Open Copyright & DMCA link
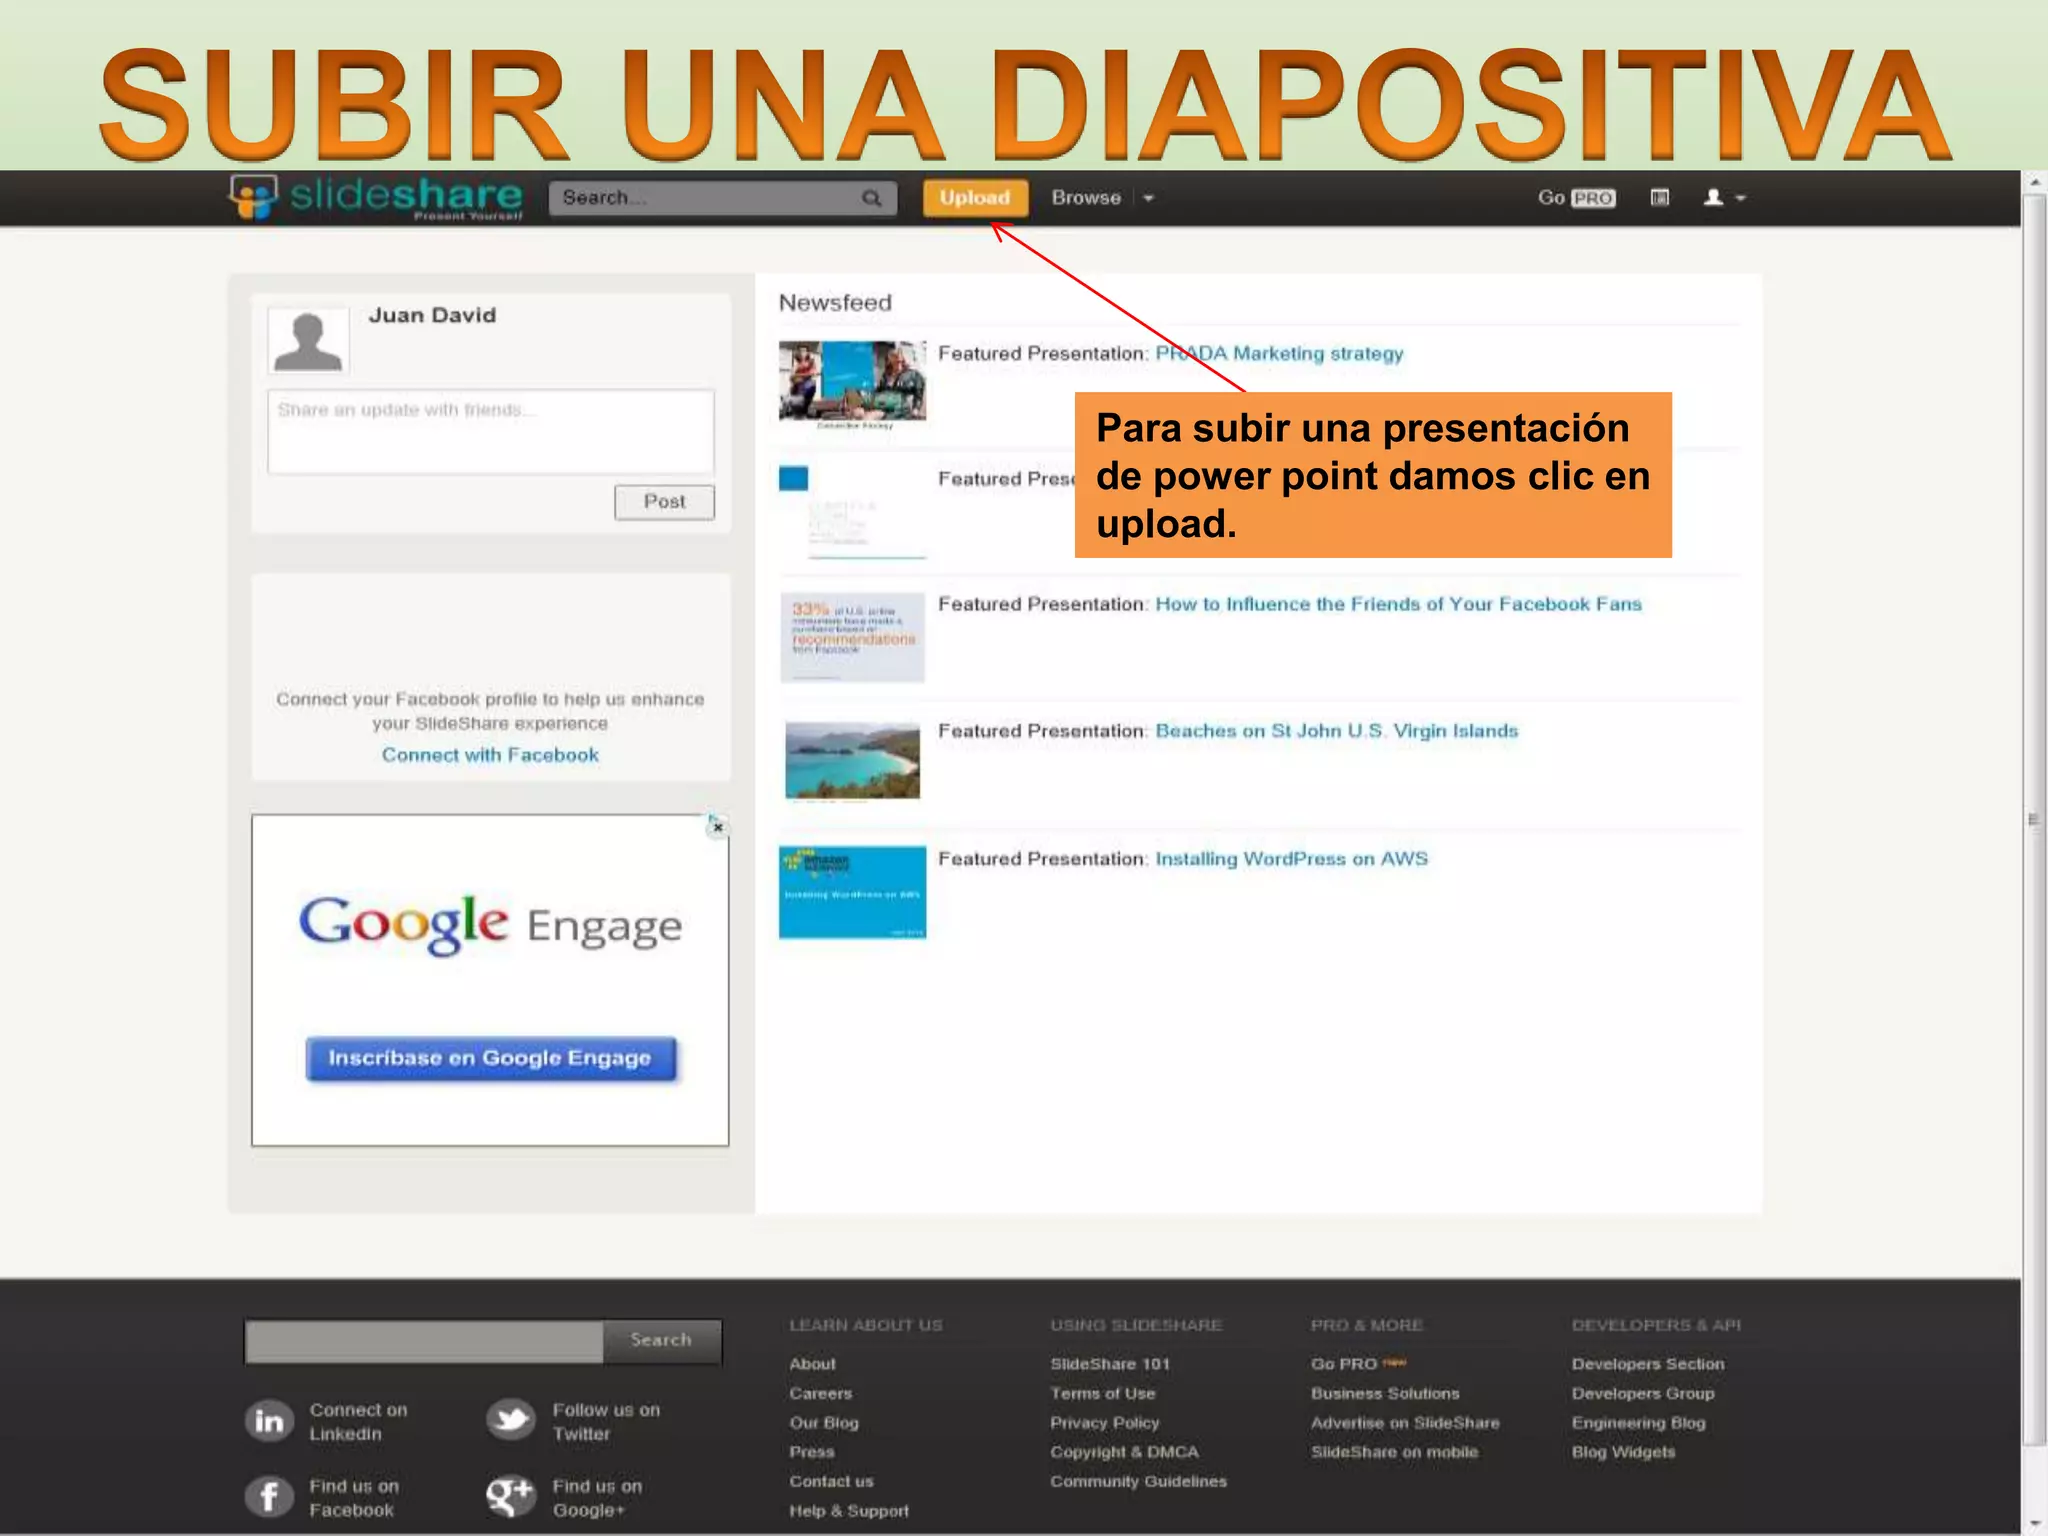This screenshot has width=2048, height=1536. coord(1124,1452)
